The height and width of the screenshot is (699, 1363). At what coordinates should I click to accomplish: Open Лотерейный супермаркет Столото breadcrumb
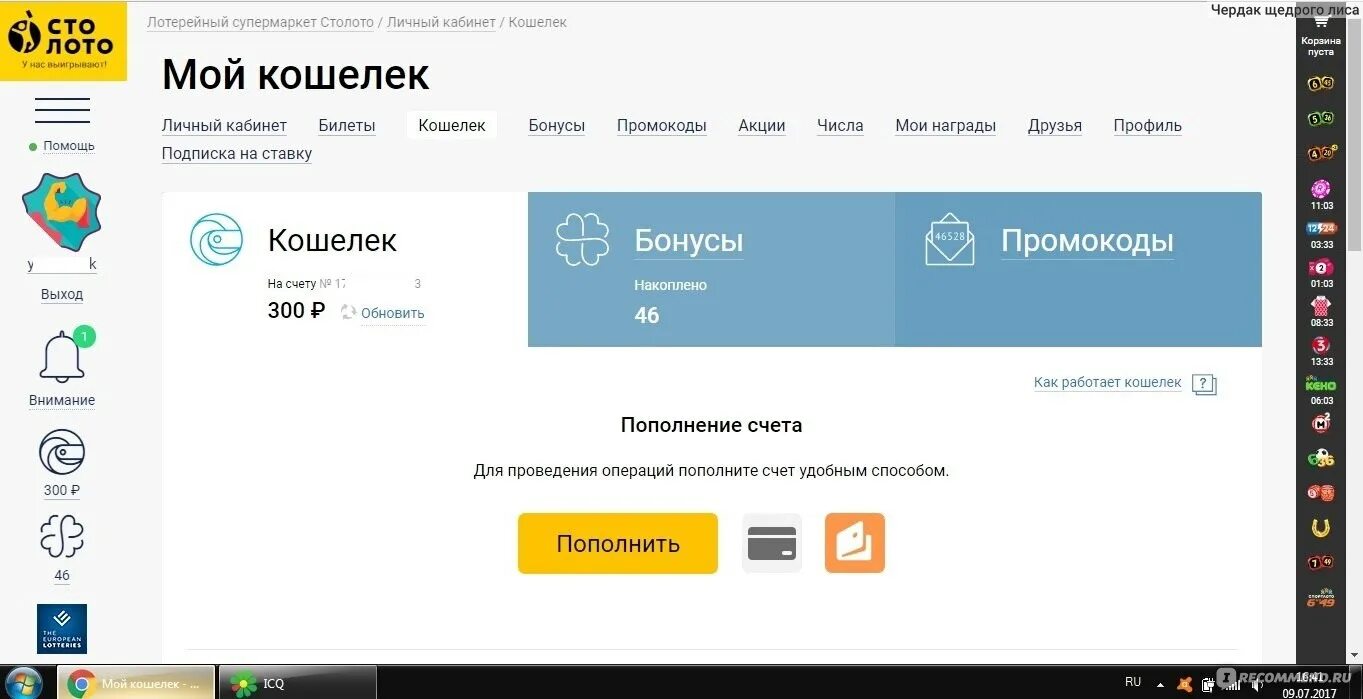click(260, 22)
